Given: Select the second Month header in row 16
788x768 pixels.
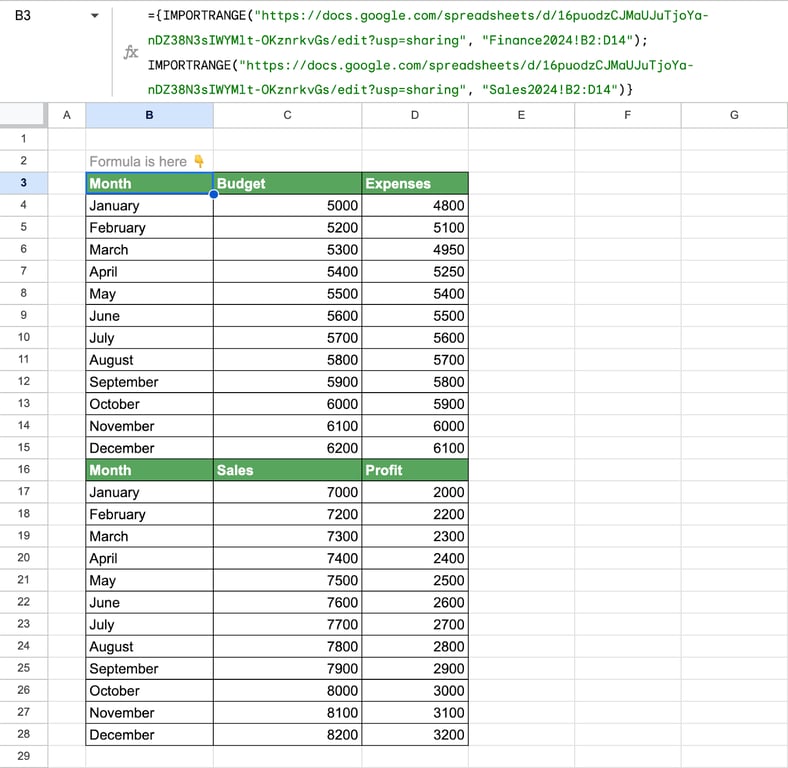Looking at the screenshot, I should click(x=149, y=470).
